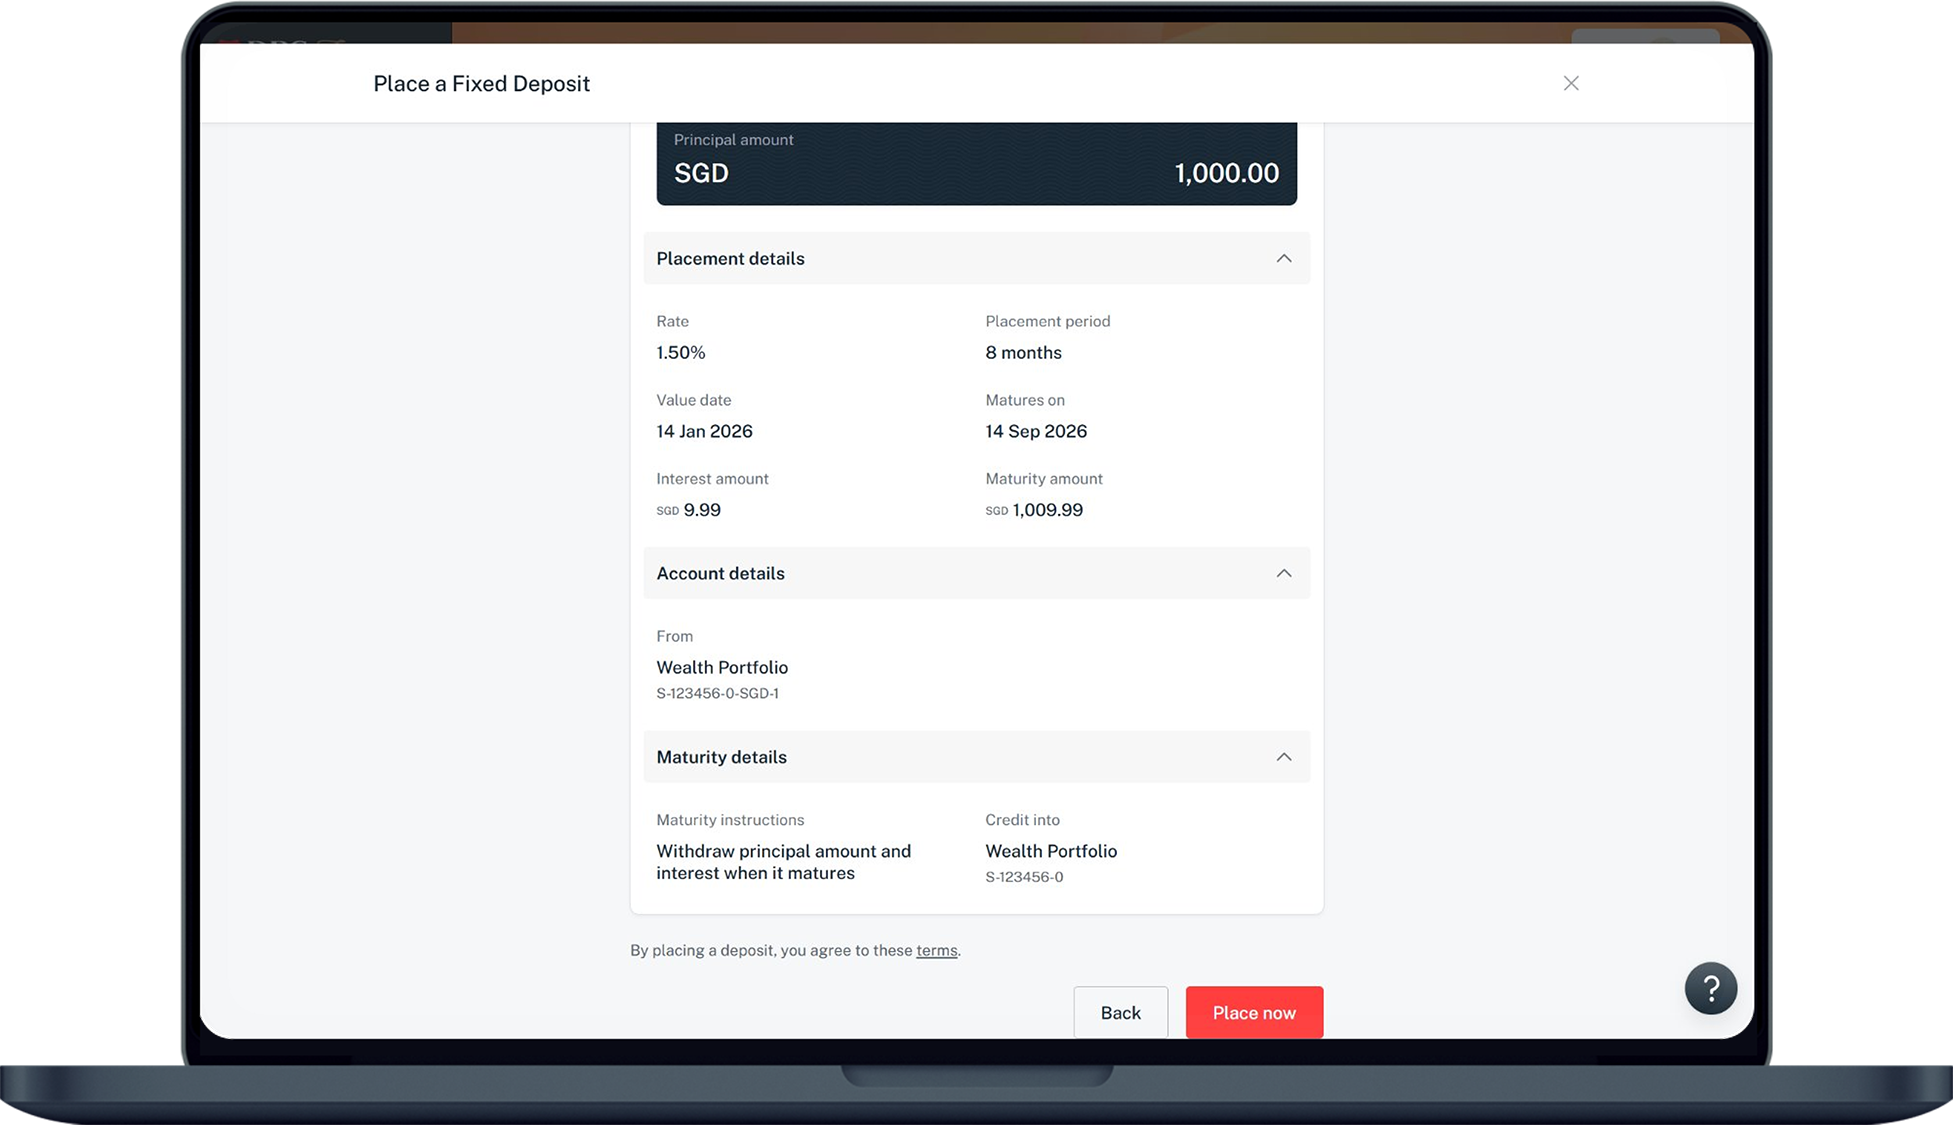Go Back to the previous step

tap(1120, 1012)
